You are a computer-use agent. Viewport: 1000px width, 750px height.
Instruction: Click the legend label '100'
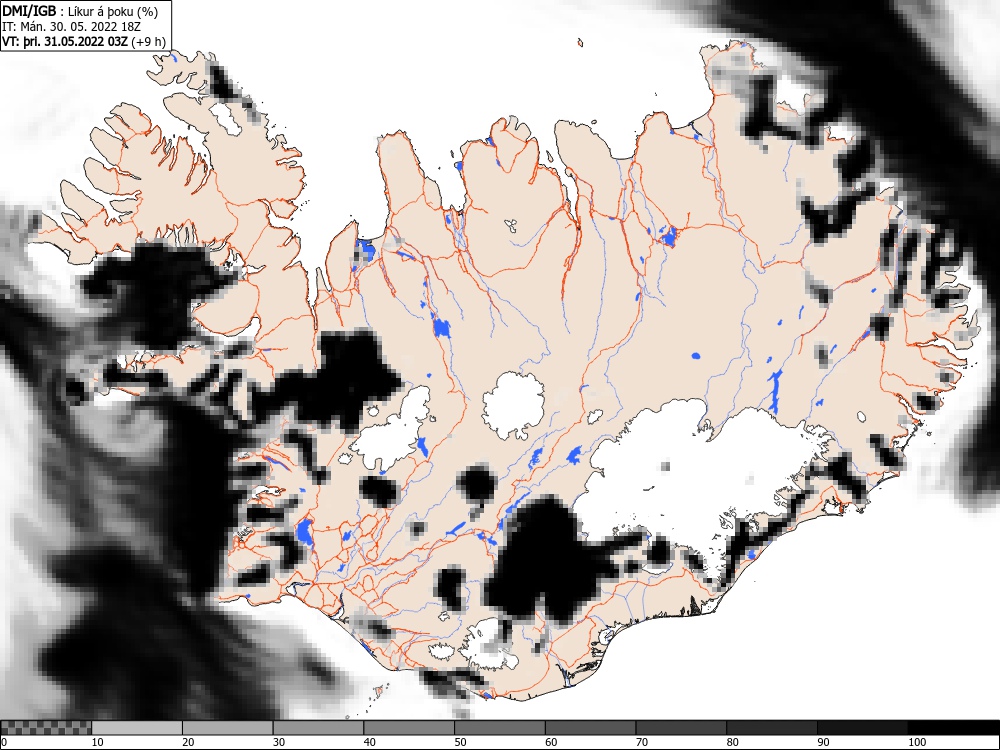pyautogui.click(x=917, y=742)
